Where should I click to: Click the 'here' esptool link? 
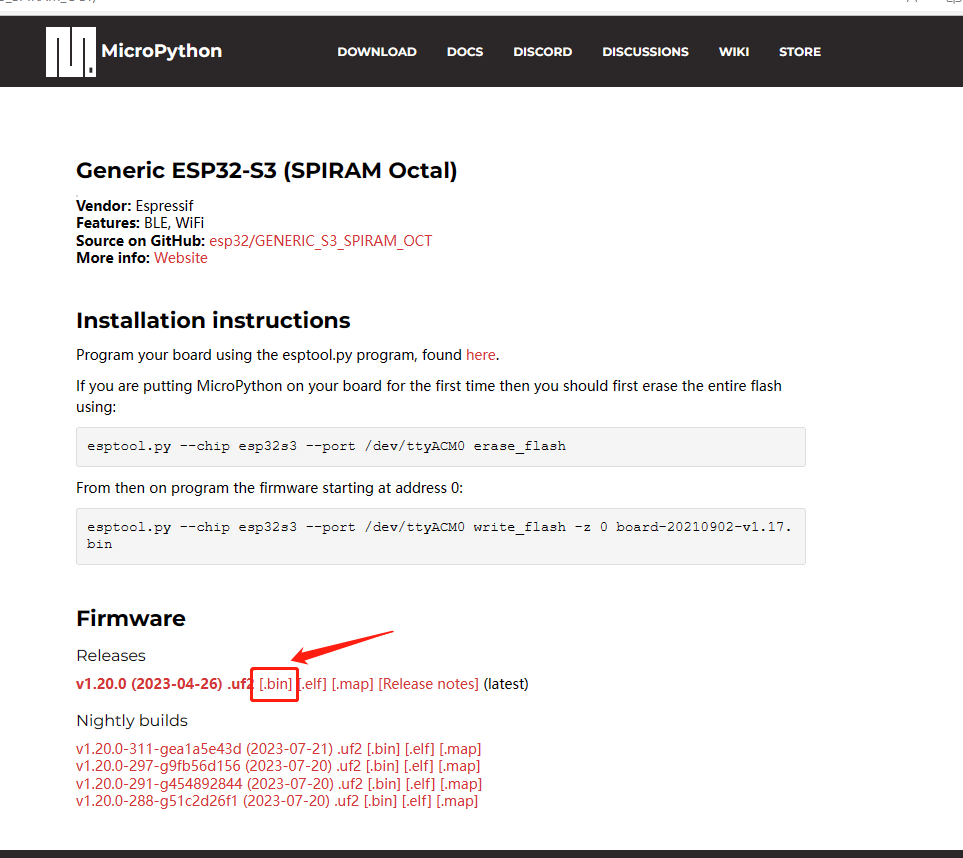tap(480, 355)
